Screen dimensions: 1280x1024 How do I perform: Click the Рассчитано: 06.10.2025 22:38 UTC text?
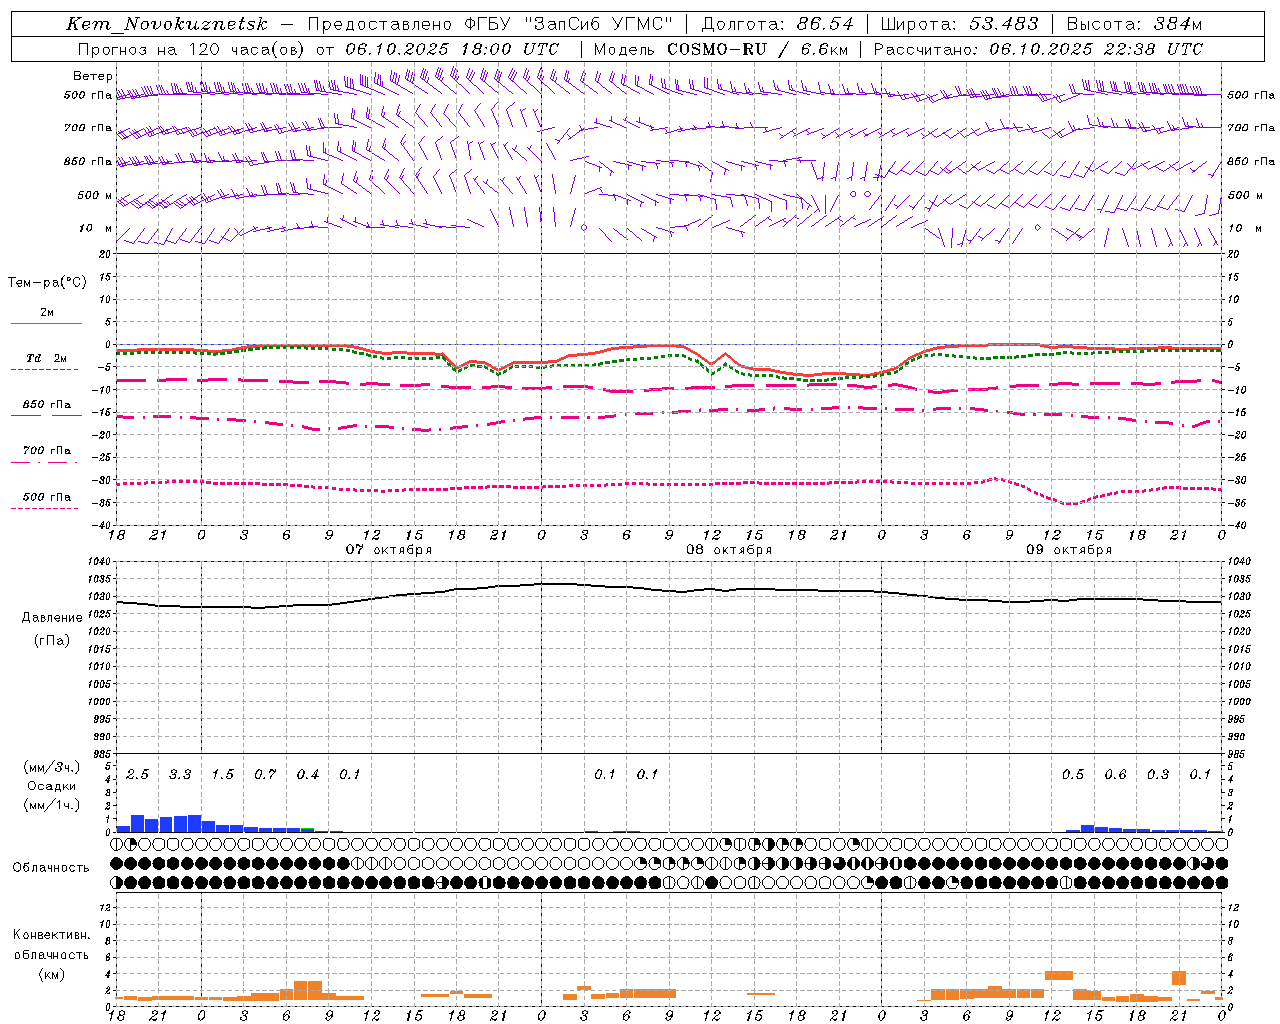pos(1038,49)
